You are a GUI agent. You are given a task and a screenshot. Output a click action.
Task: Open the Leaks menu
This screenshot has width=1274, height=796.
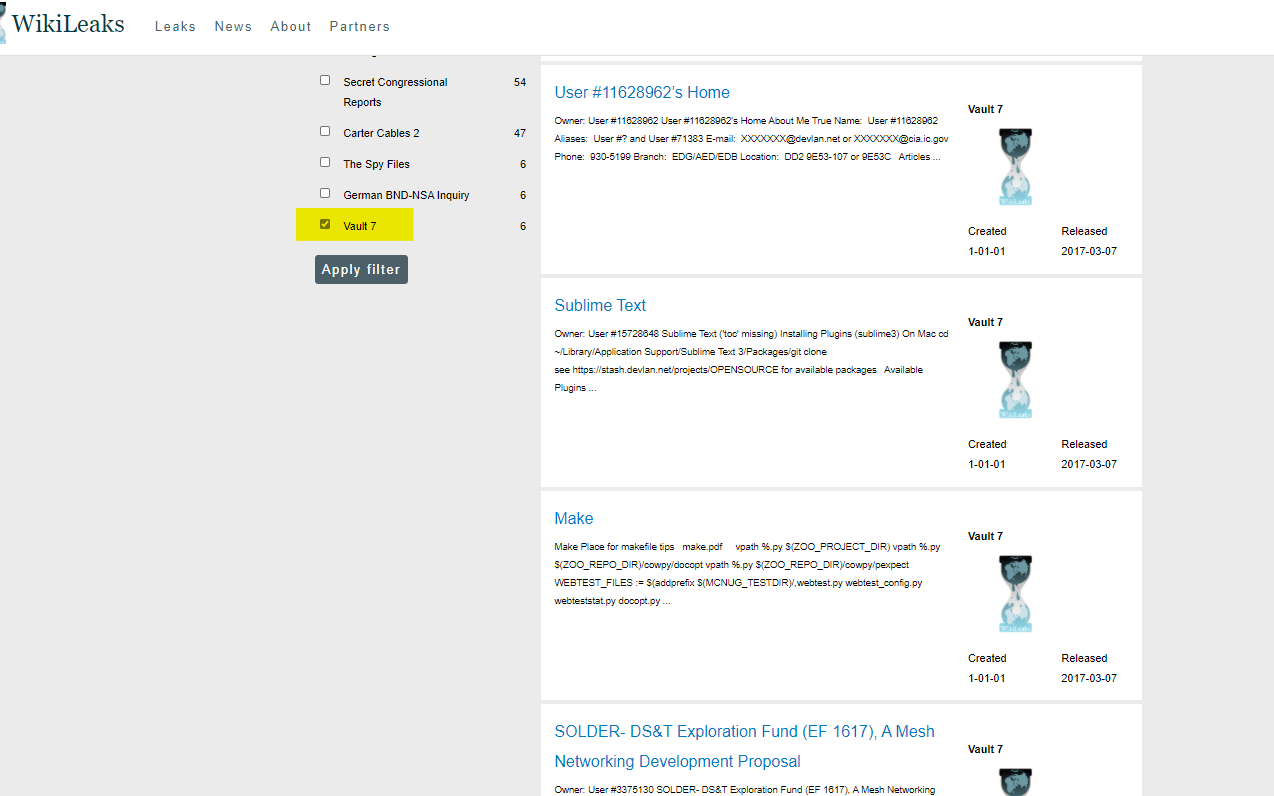[175, 26]
